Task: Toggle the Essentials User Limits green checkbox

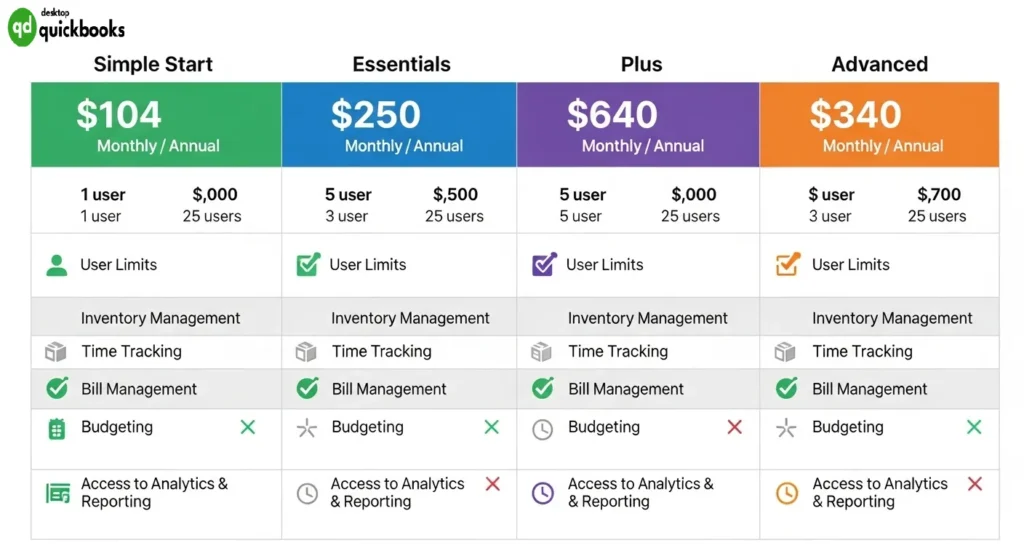Action: click(308, 265)
